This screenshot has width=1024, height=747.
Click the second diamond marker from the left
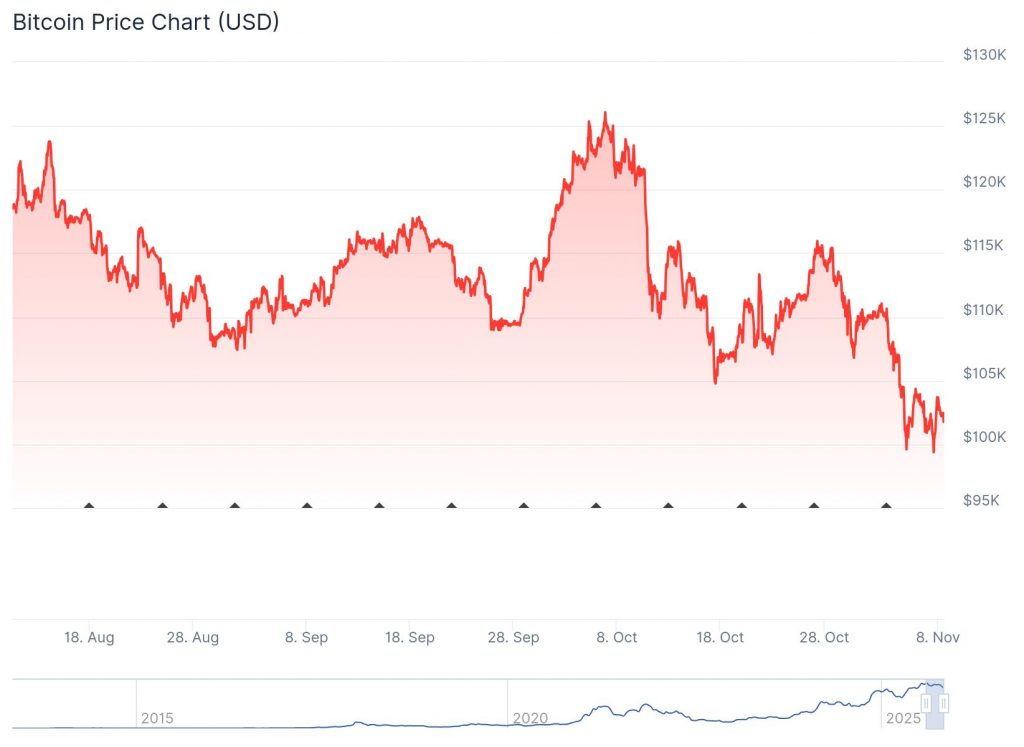[162, 505]
